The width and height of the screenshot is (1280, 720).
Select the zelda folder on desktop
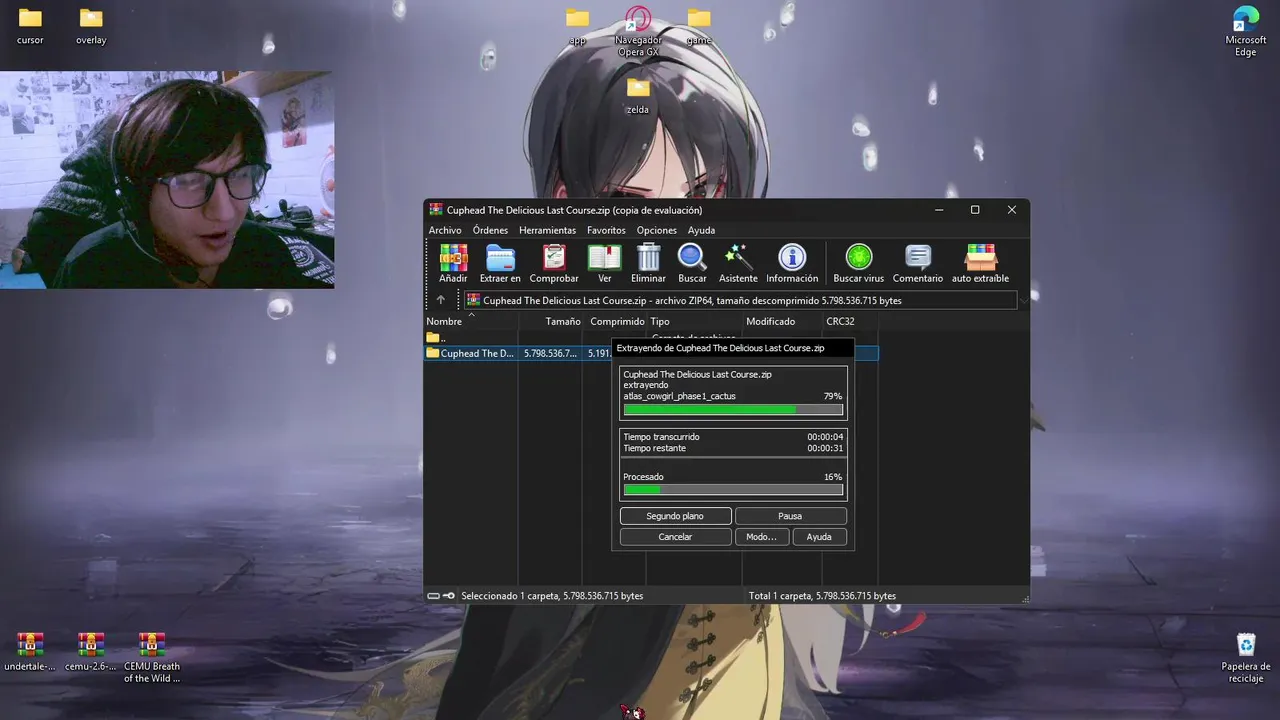click(x=638, y=96)
